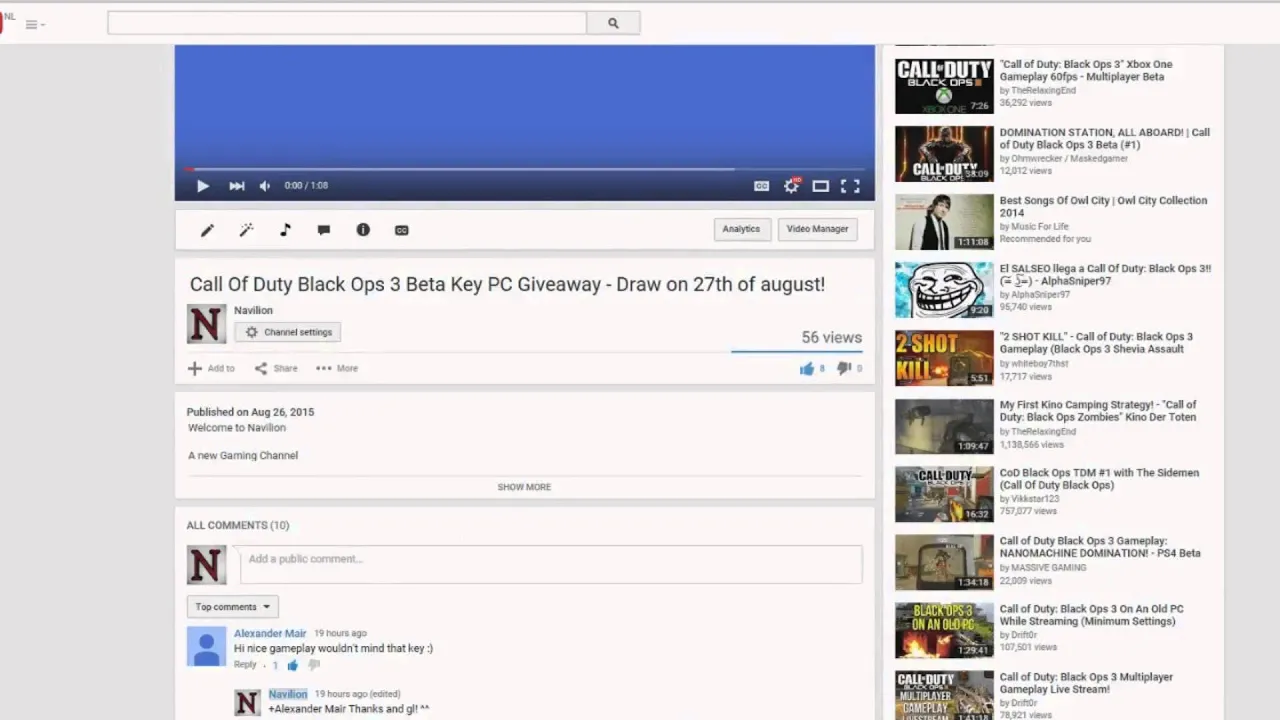This screenshot has height=720, width=1280.
Task: Click the video progress bar
Action: [x=524, y=169]
